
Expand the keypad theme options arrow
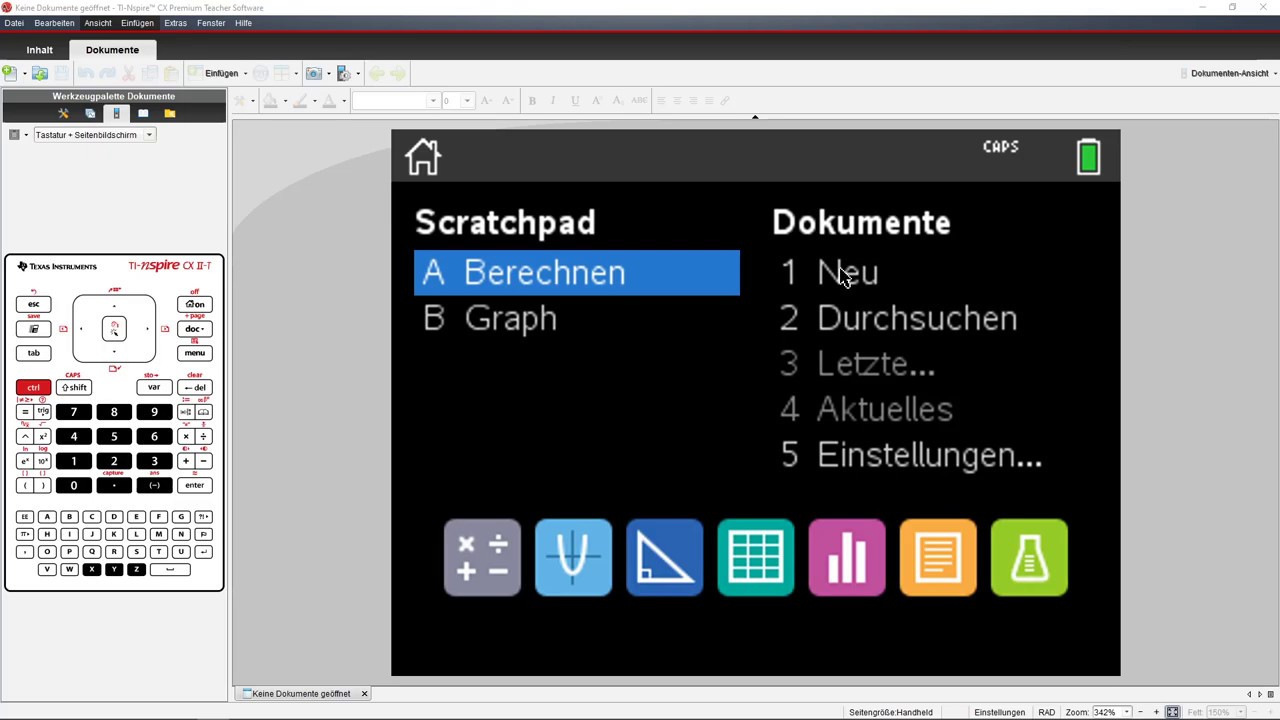25,135
